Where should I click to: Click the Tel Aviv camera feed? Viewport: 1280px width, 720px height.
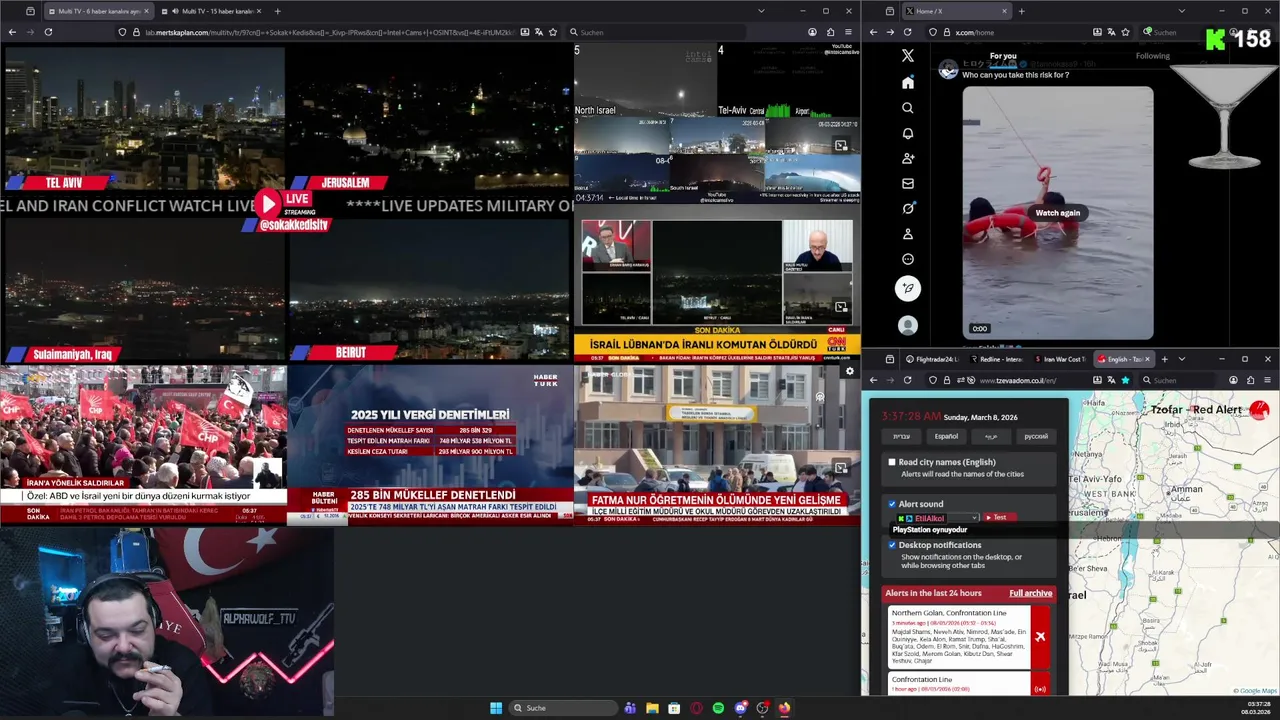pyautogui.click(x=143, y=118)
